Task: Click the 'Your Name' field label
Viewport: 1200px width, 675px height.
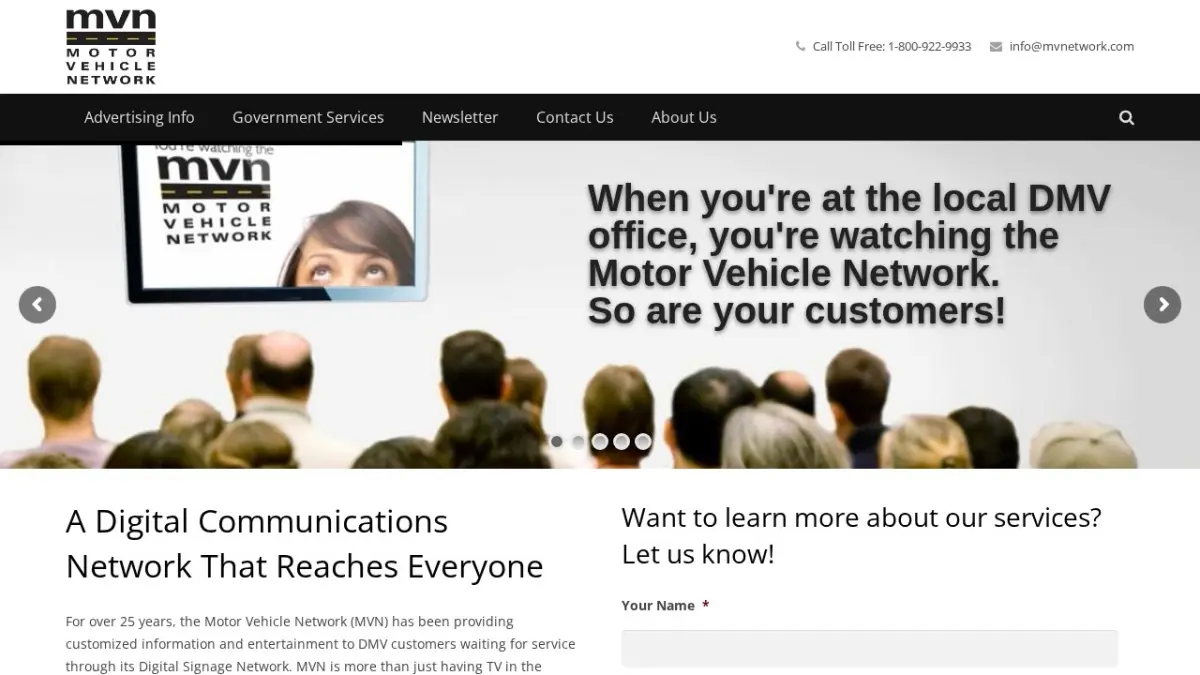Action: coord(658,605)
